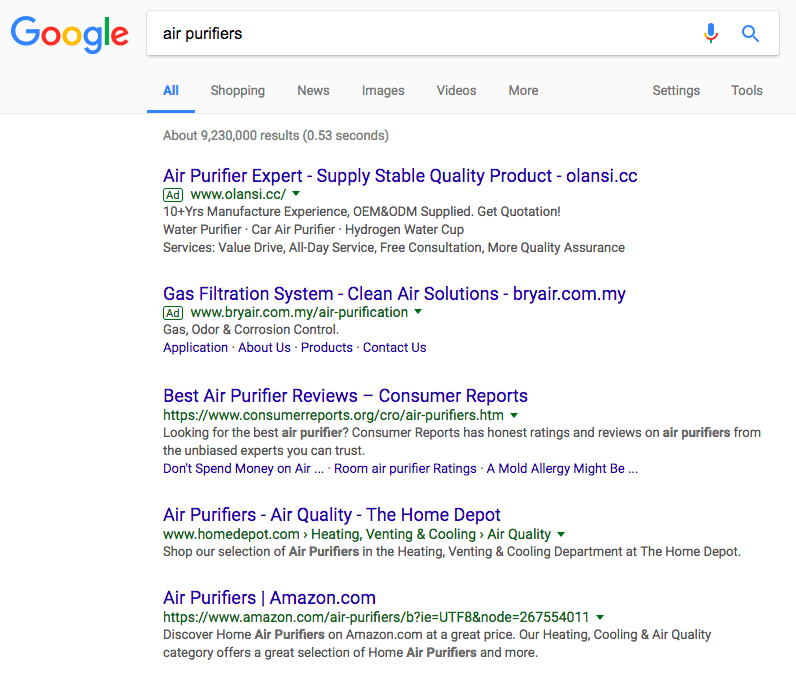Open Best Air Purifier Reviews Consumer Reports

click(345, 396)
